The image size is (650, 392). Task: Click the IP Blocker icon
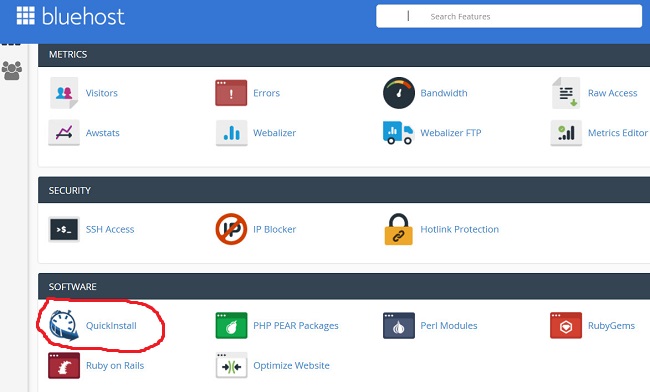(x=231, y=229)
